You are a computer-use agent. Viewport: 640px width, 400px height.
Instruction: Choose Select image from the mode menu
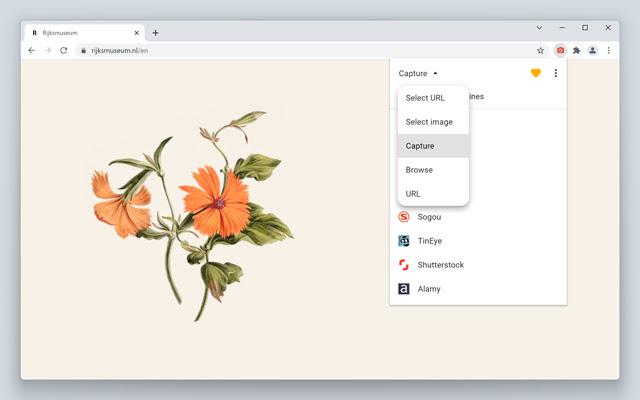(x=429, y=122)
